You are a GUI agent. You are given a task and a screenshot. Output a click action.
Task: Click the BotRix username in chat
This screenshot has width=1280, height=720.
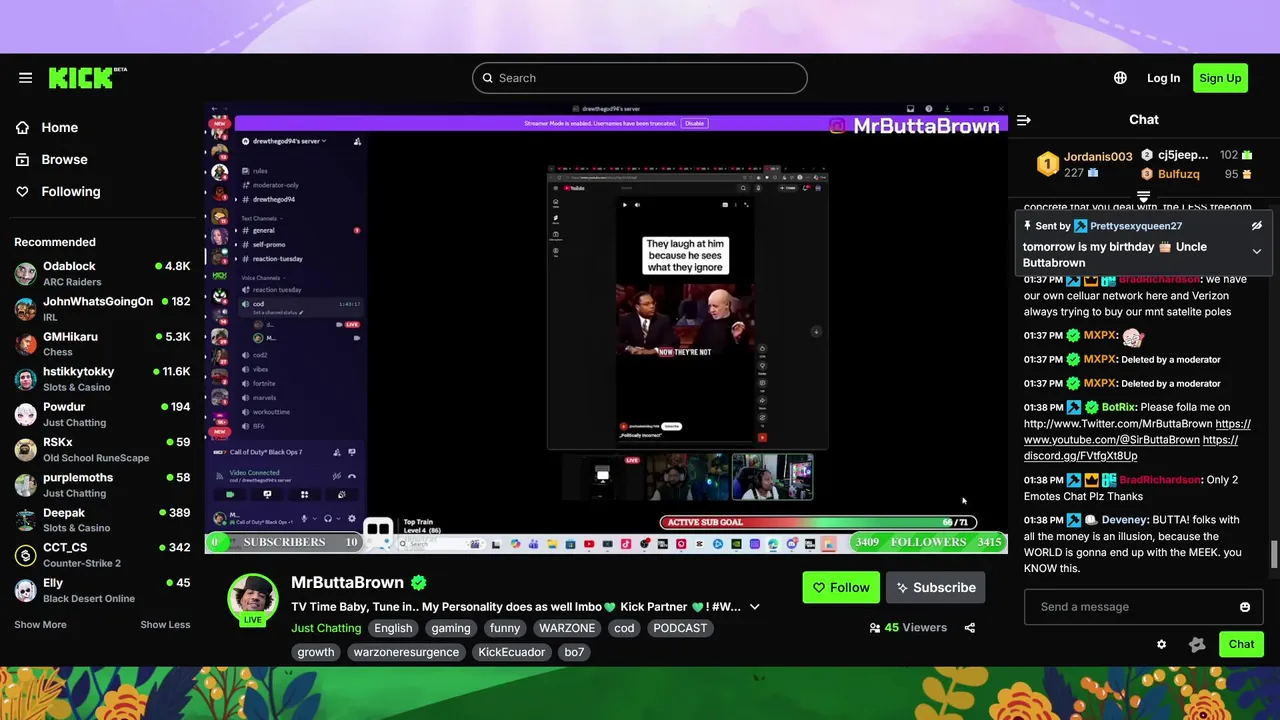(x=1118, y=408)
